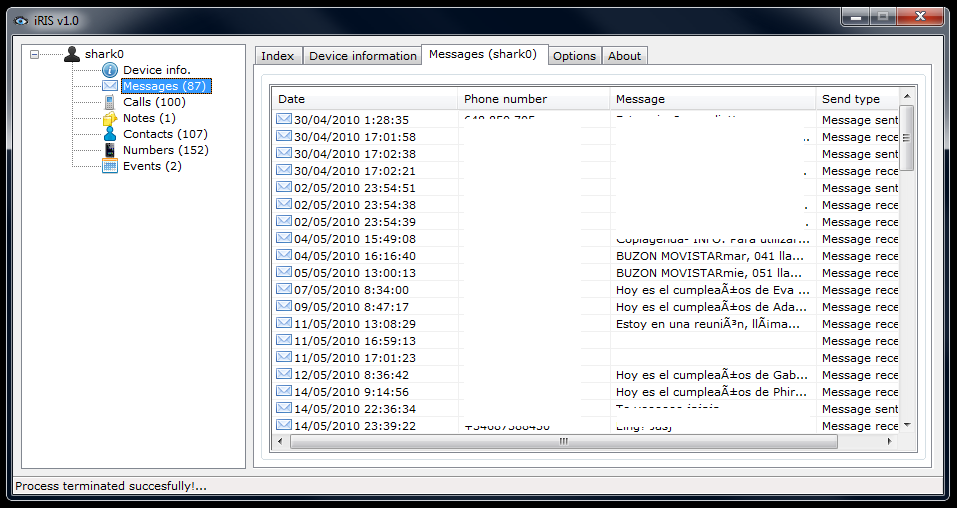
Task: Select Messages (87) in the tree
Action: pos(166,86)
